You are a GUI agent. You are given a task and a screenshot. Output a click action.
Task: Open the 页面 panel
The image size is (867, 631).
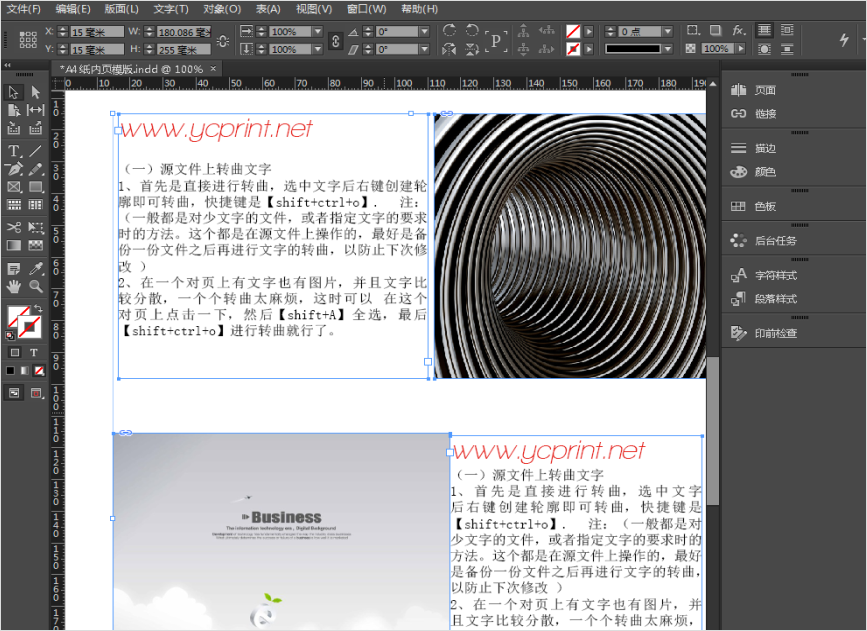[x=764, y=90]
